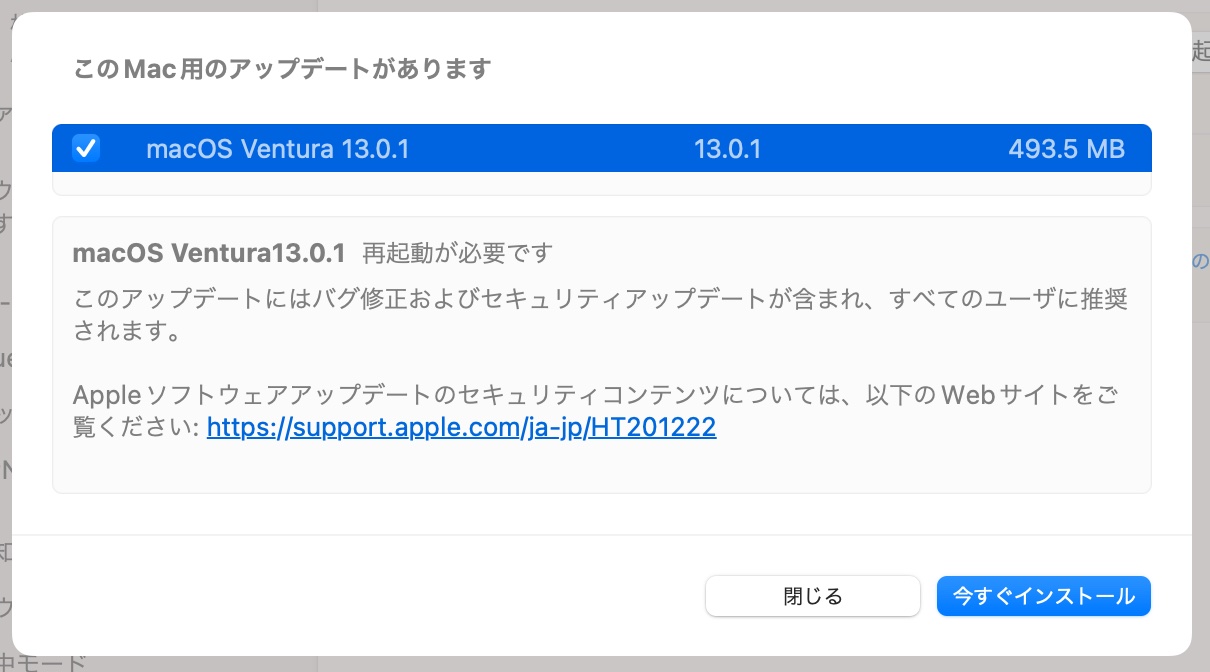Uncheck the macOS Ventura 13.0.1 update checkbox

86,149
